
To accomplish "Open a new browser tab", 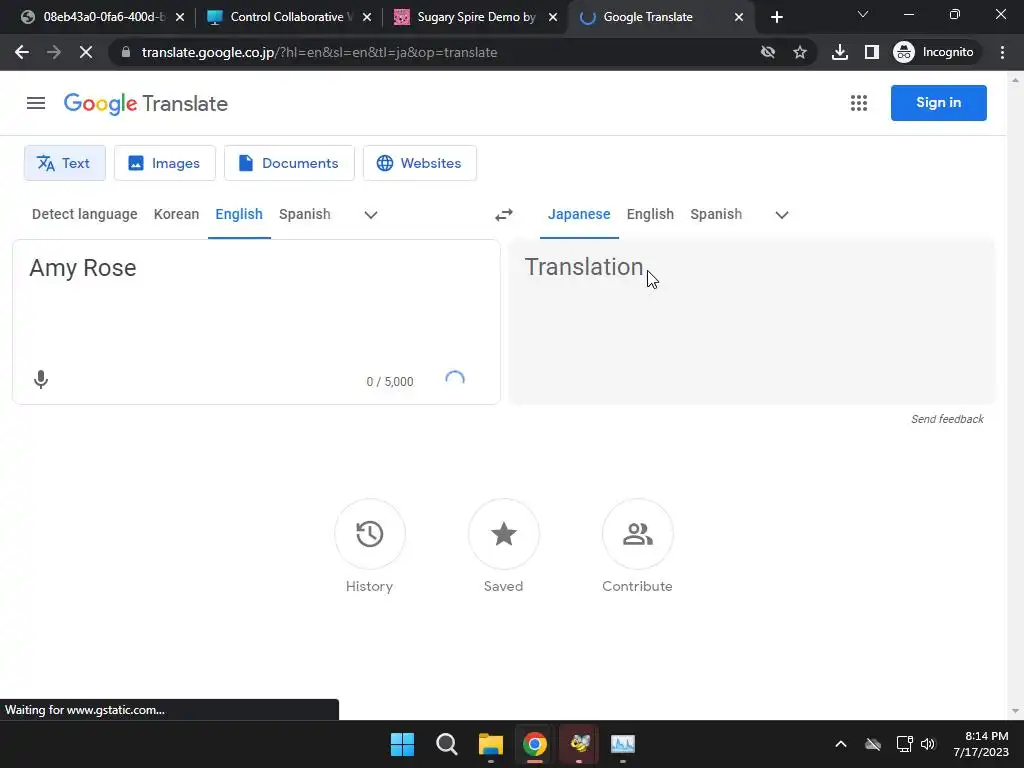I will point(776,18).
